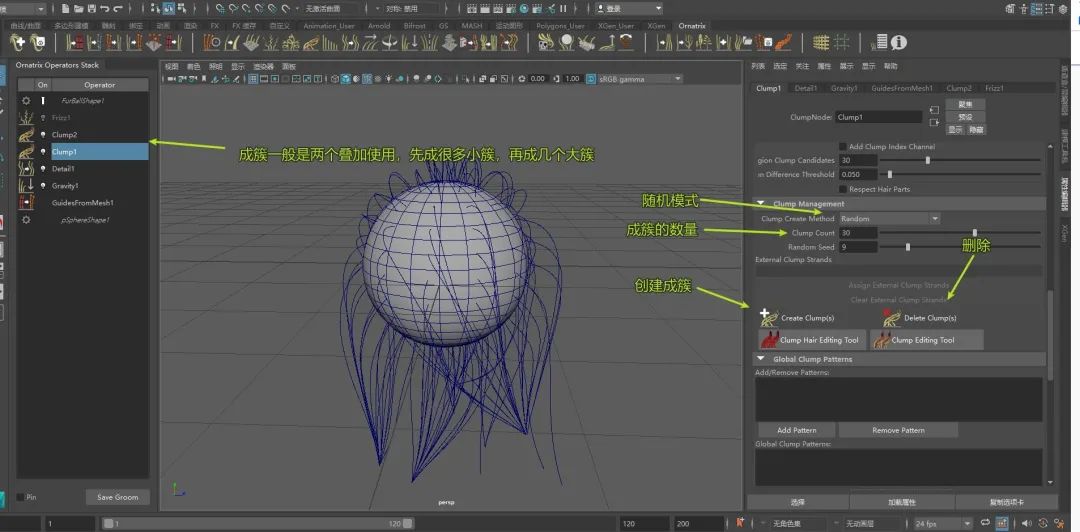This screenshot has height=532, width=1080.
Task: Click the yellow grid icon on Ornatrix shelf
Action: point(821,42)
